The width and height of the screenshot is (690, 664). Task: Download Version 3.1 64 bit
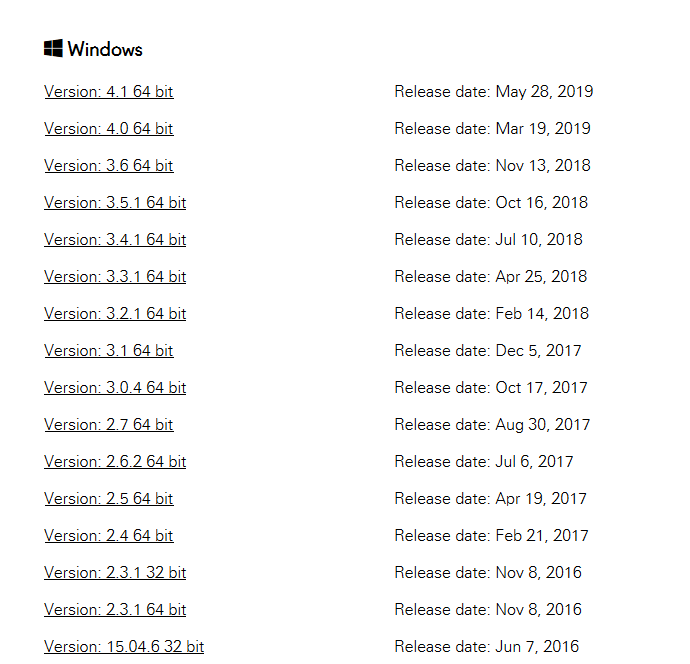coord(108,351)
